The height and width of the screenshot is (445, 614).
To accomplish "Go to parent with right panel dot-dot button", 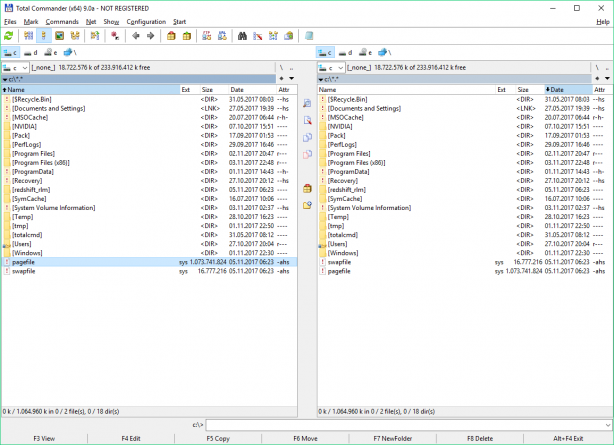I will [607, 68].
